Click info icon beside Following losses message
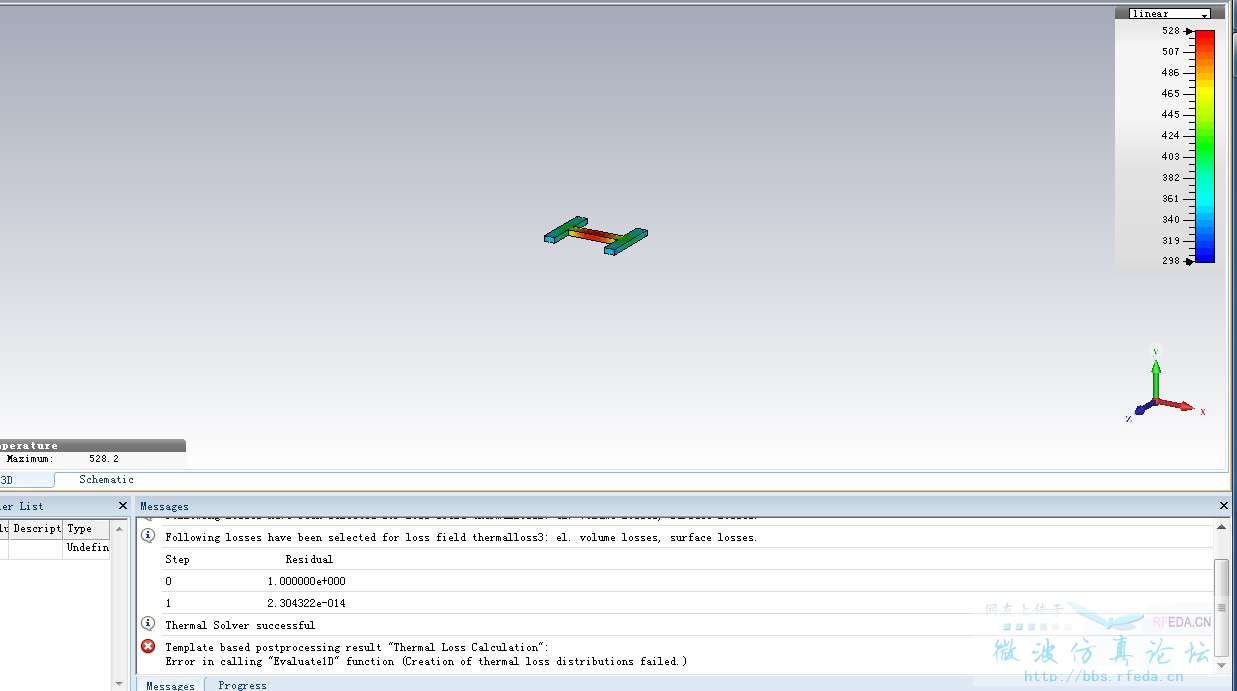This screenshot has height=691, width=1237. [148, 537]
